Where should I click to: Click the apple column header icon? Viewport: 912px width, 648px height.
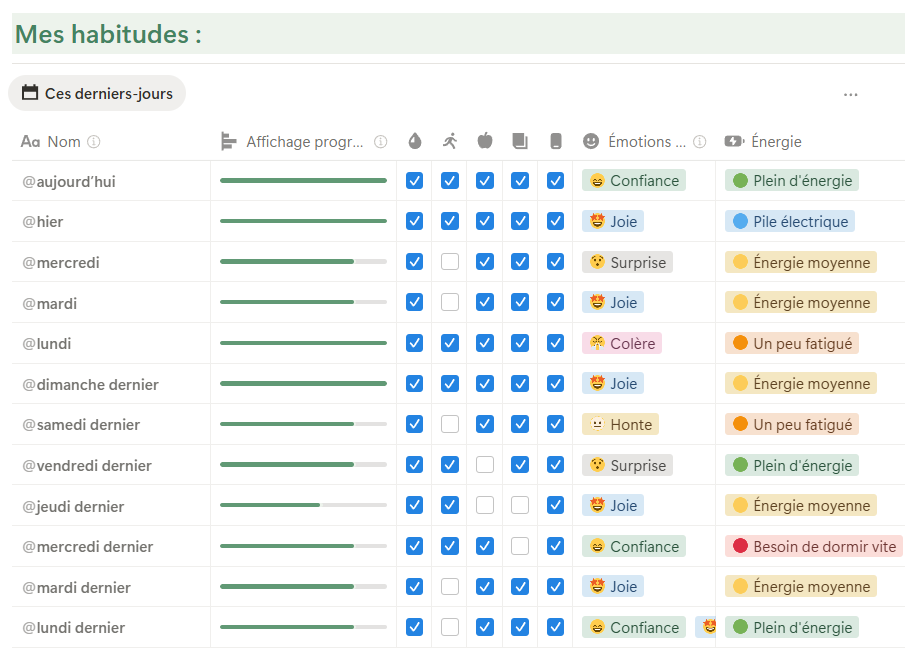coord(485,141)
